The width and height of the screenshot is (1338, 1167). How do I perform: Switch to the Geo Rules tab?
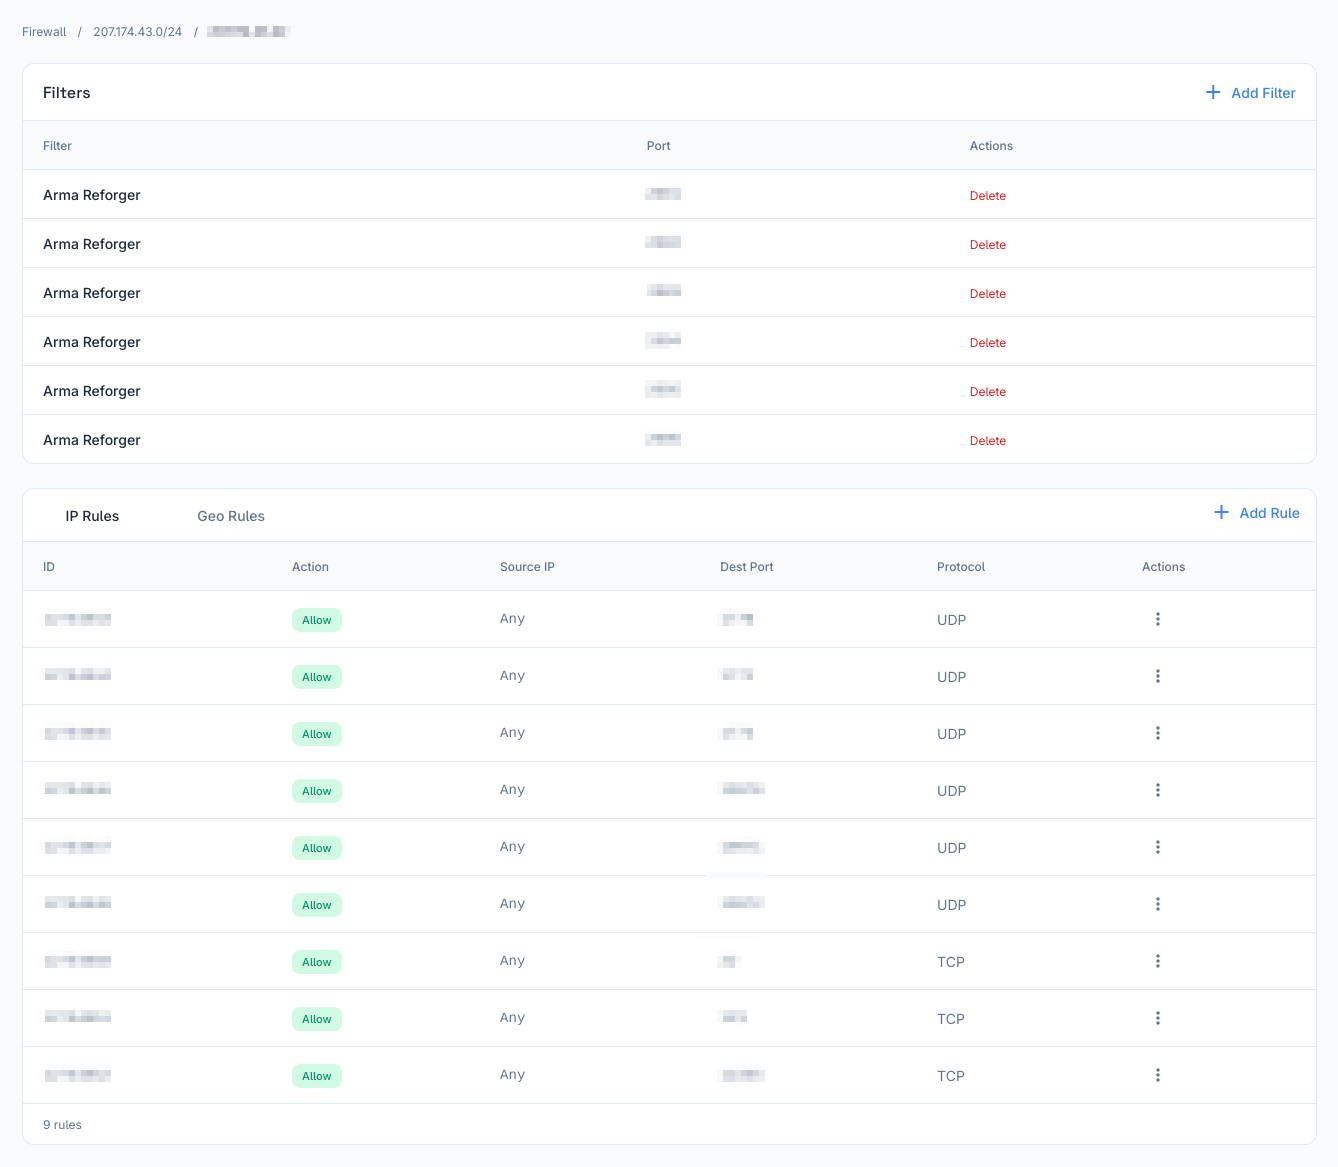click(231, 516)
